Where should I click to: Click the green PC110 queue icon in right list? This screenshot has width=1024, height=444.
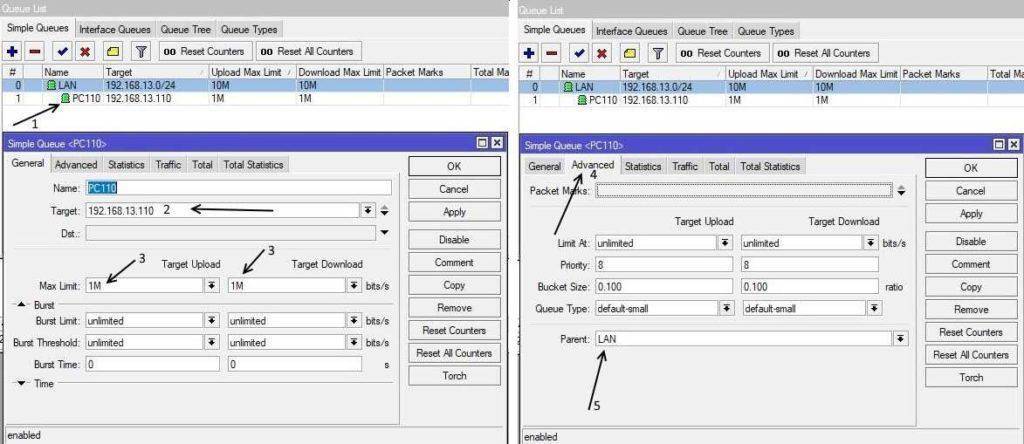click(x=583, y=100)
